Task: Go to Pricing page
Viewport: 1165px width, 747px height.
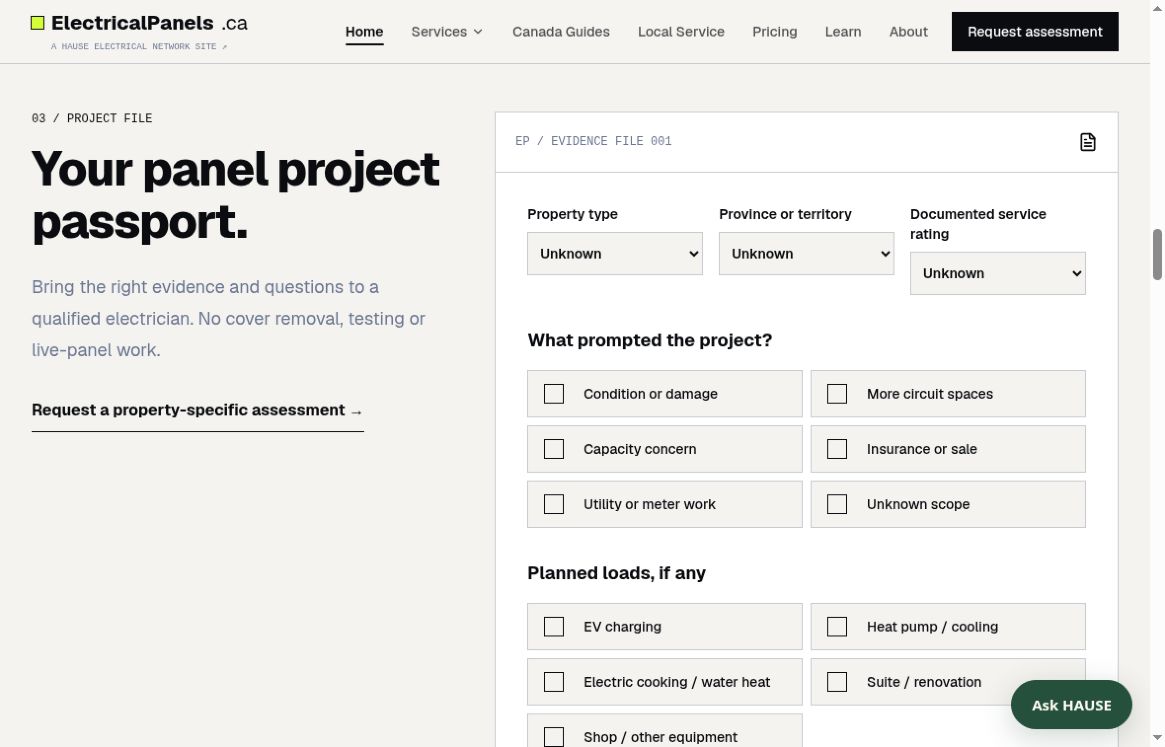Action: click(x=774, y=32)
